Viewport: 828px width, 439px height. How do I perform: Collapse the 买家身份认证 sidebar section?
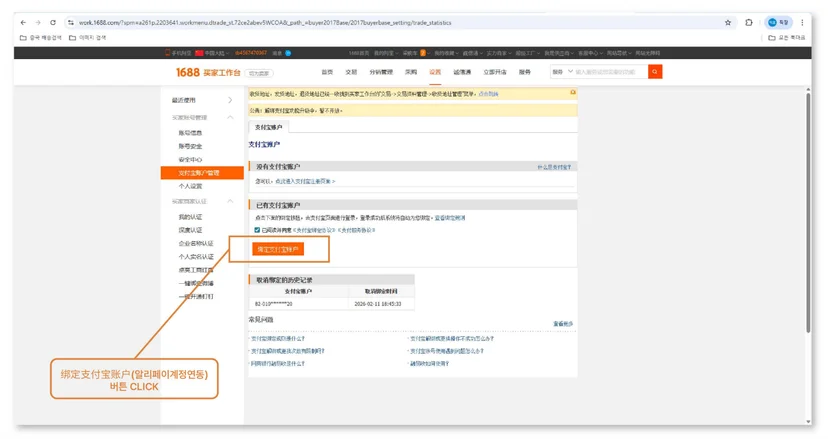[x=230, y=201]
